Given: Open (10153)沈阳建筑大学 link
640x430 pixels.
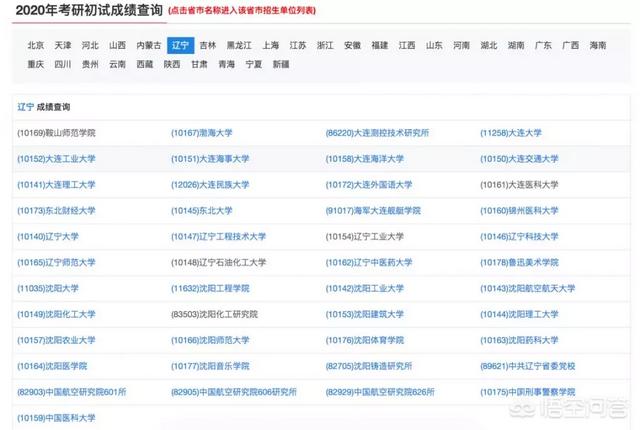Looking at the screenshot, I should pos(365,314).
